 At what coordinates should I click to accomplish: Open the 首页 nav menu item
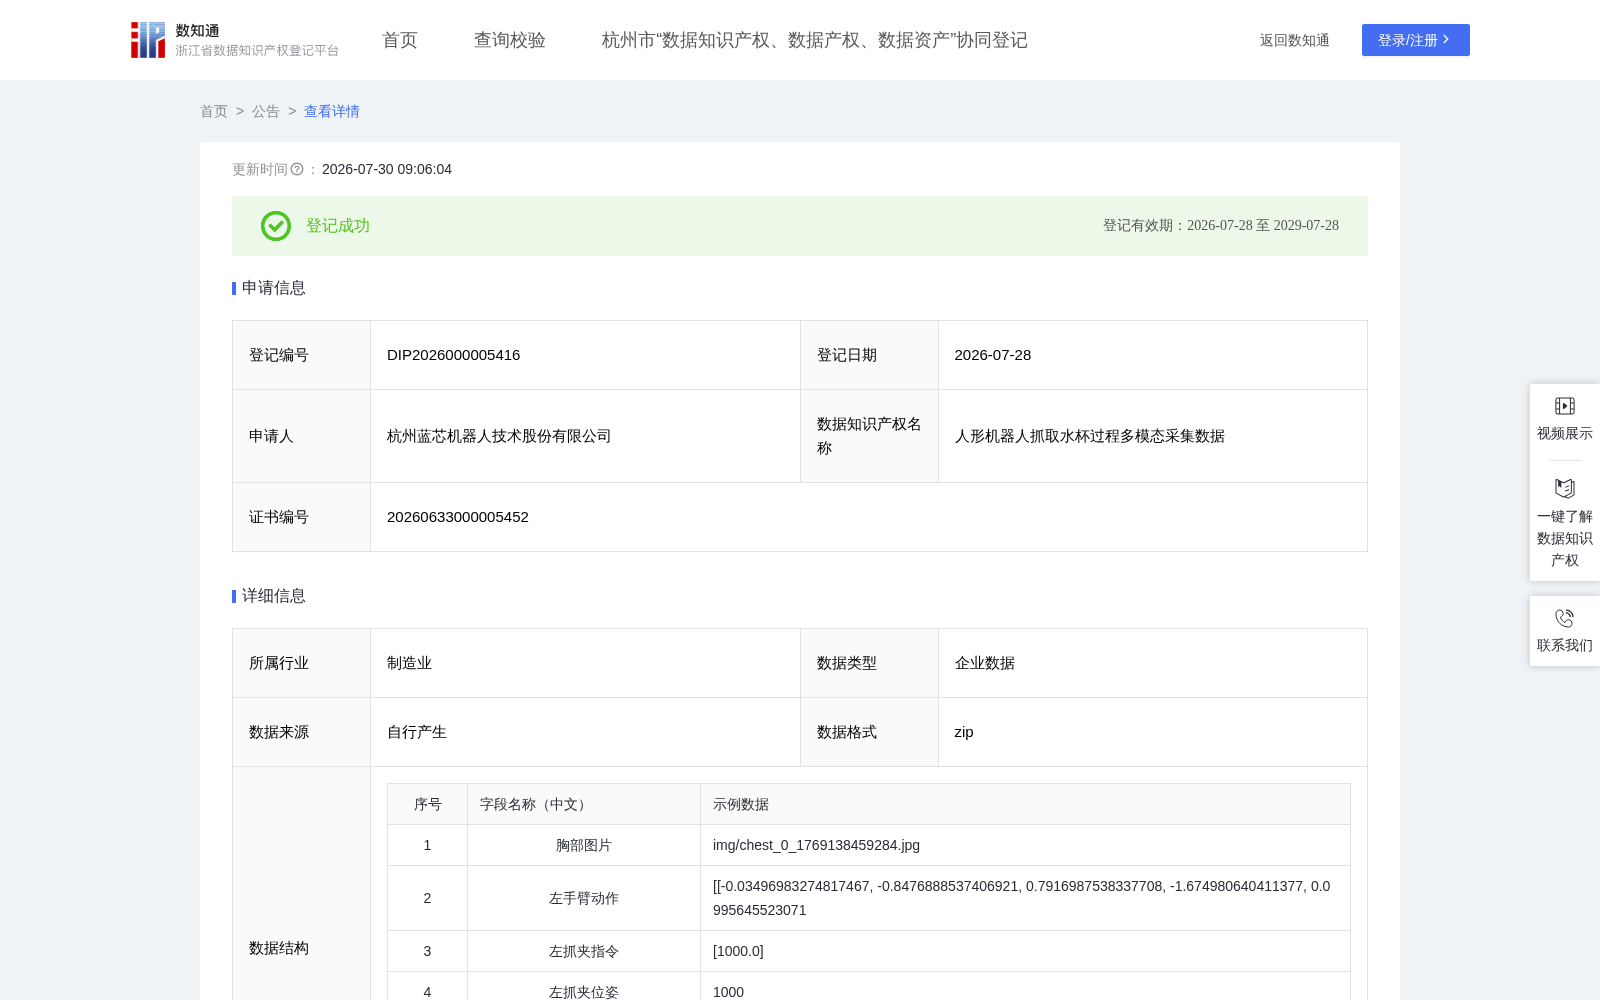tap(400, 40)
